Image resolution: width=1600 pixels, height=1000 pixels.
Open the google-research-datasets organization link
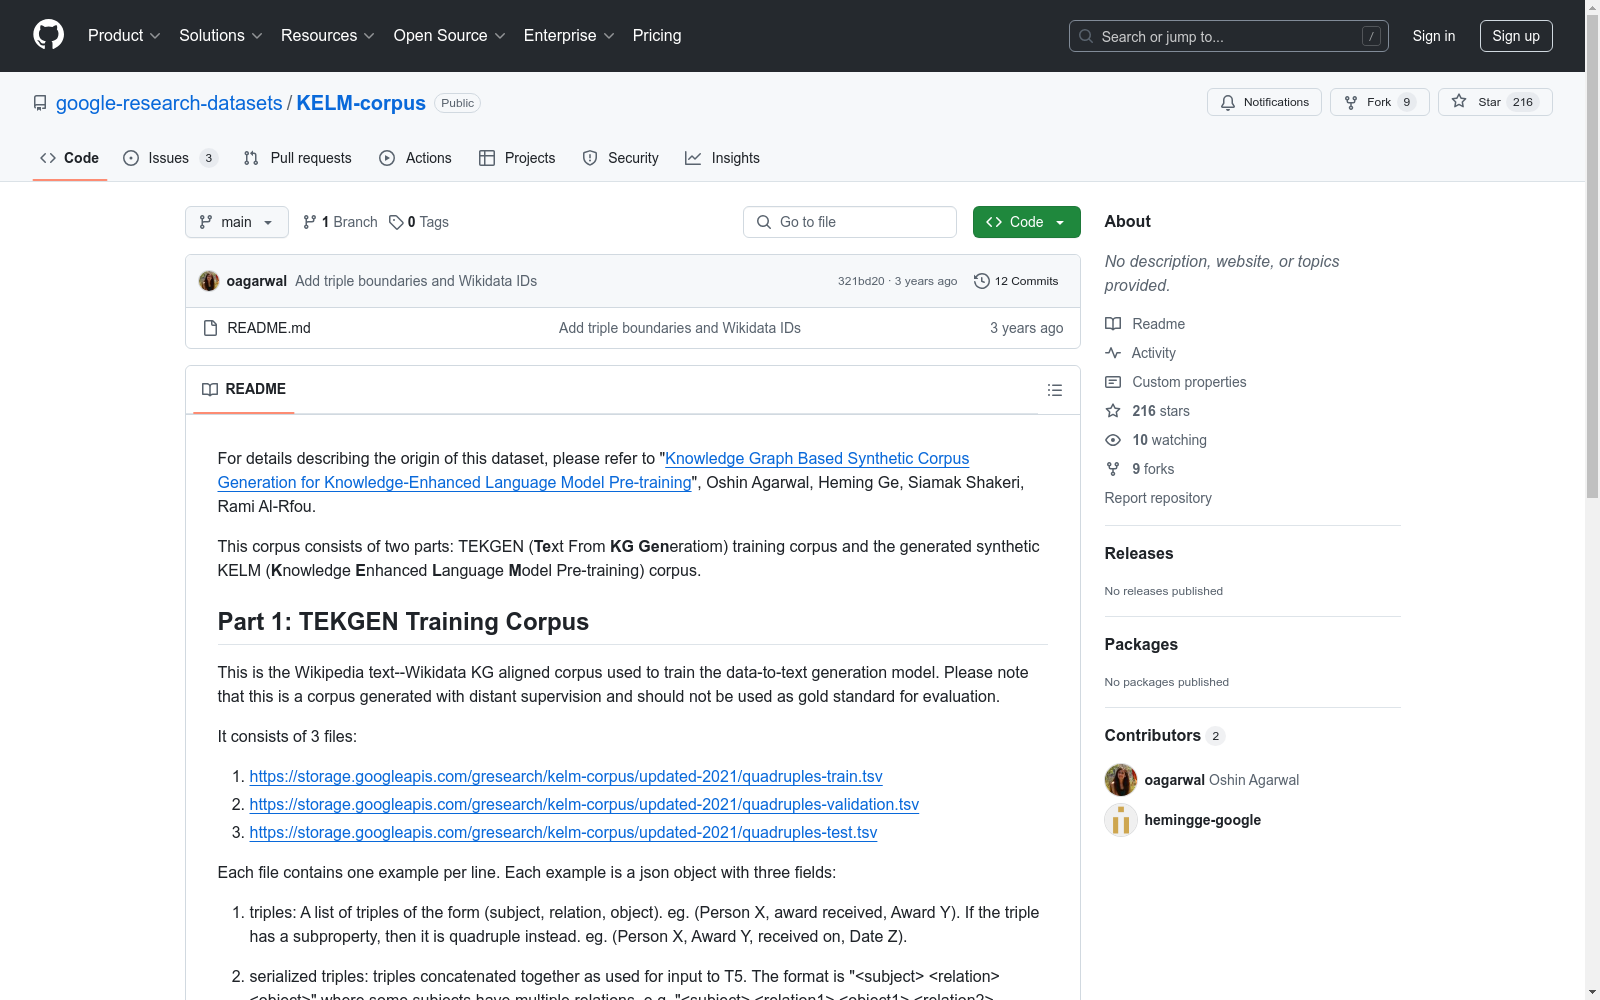pyautogui.click(x=169, y=103)
